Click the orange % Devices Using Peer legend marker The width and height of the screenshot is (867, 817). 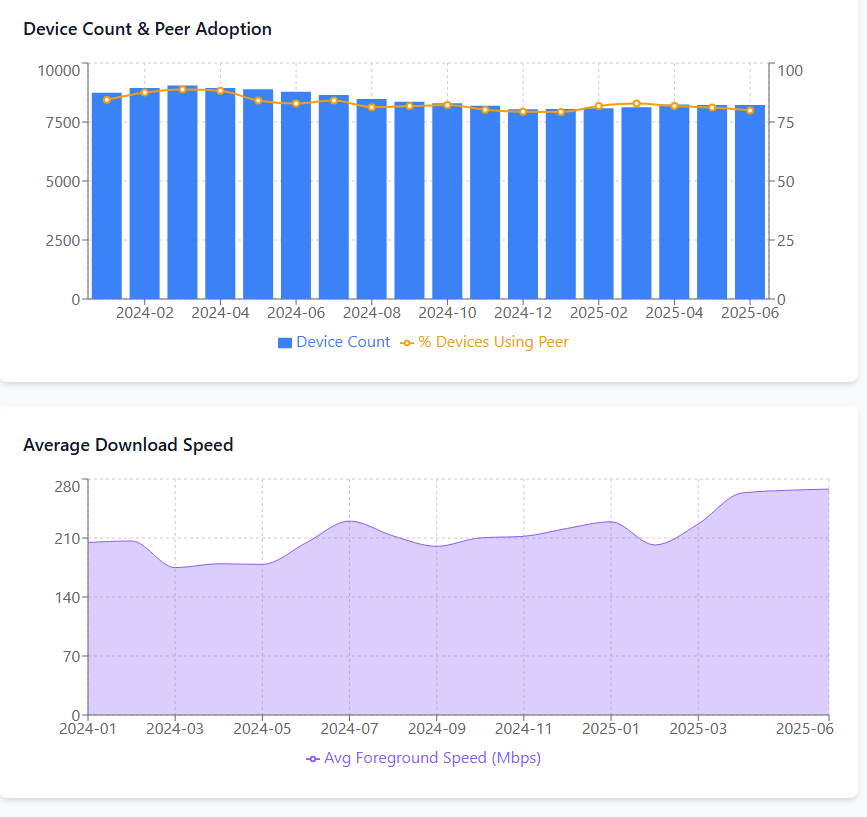click(407, 343)
